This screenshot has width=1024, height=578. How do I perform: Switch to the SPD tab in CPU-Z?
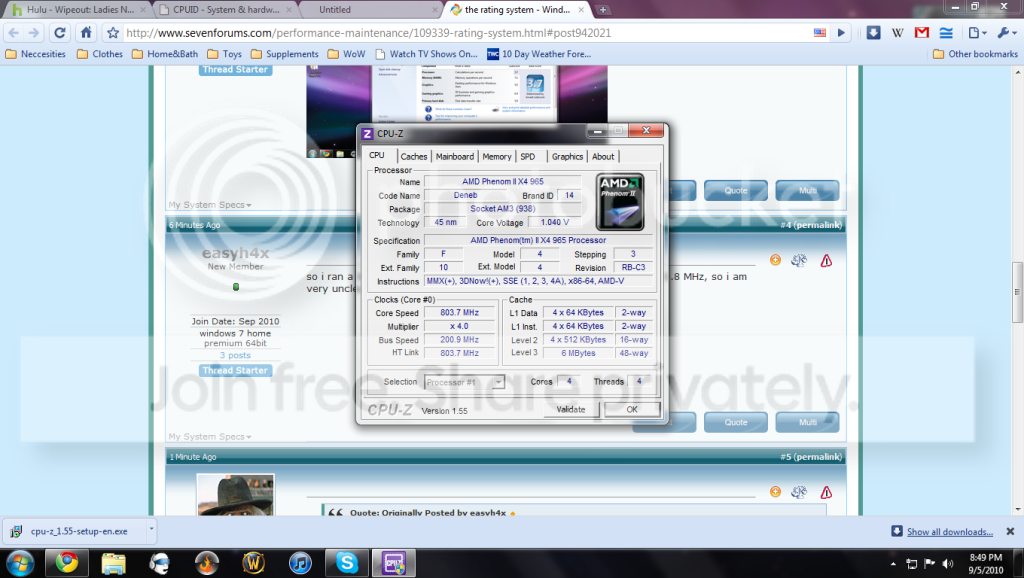click(528, 157)
